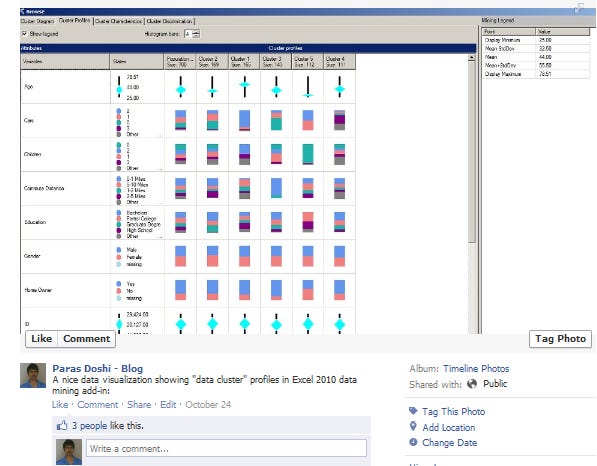Toggle the Show legend checkbox
This screenshot has height=466, width=597.
click(x=25, y=34)
